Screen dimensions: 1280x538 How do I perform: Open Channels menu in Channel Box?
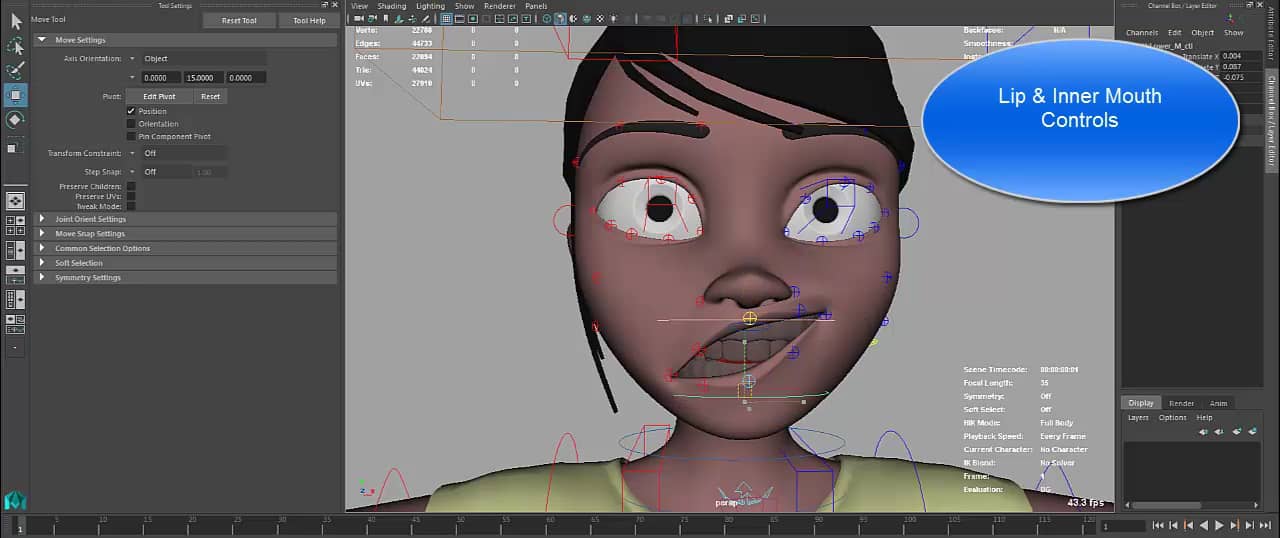1142,33
